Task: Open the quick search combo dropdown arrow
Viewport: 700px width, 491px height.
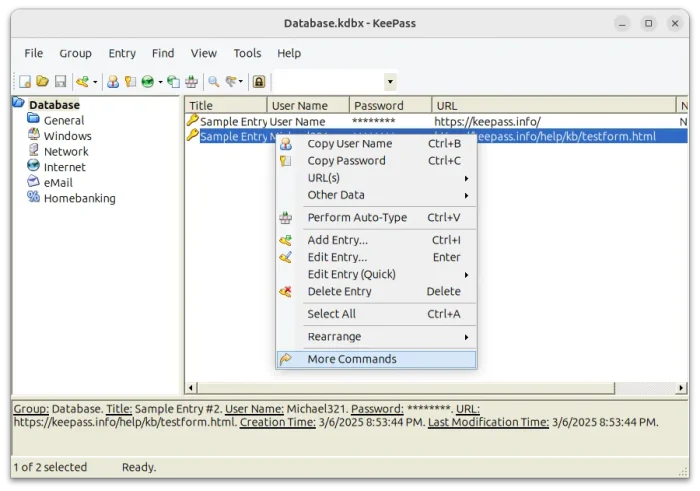Action: tap(390, 82)
